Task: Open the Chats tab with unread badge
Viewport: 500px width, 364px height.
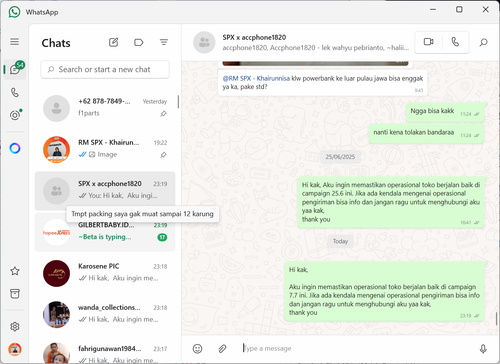Action: point(15,69)
